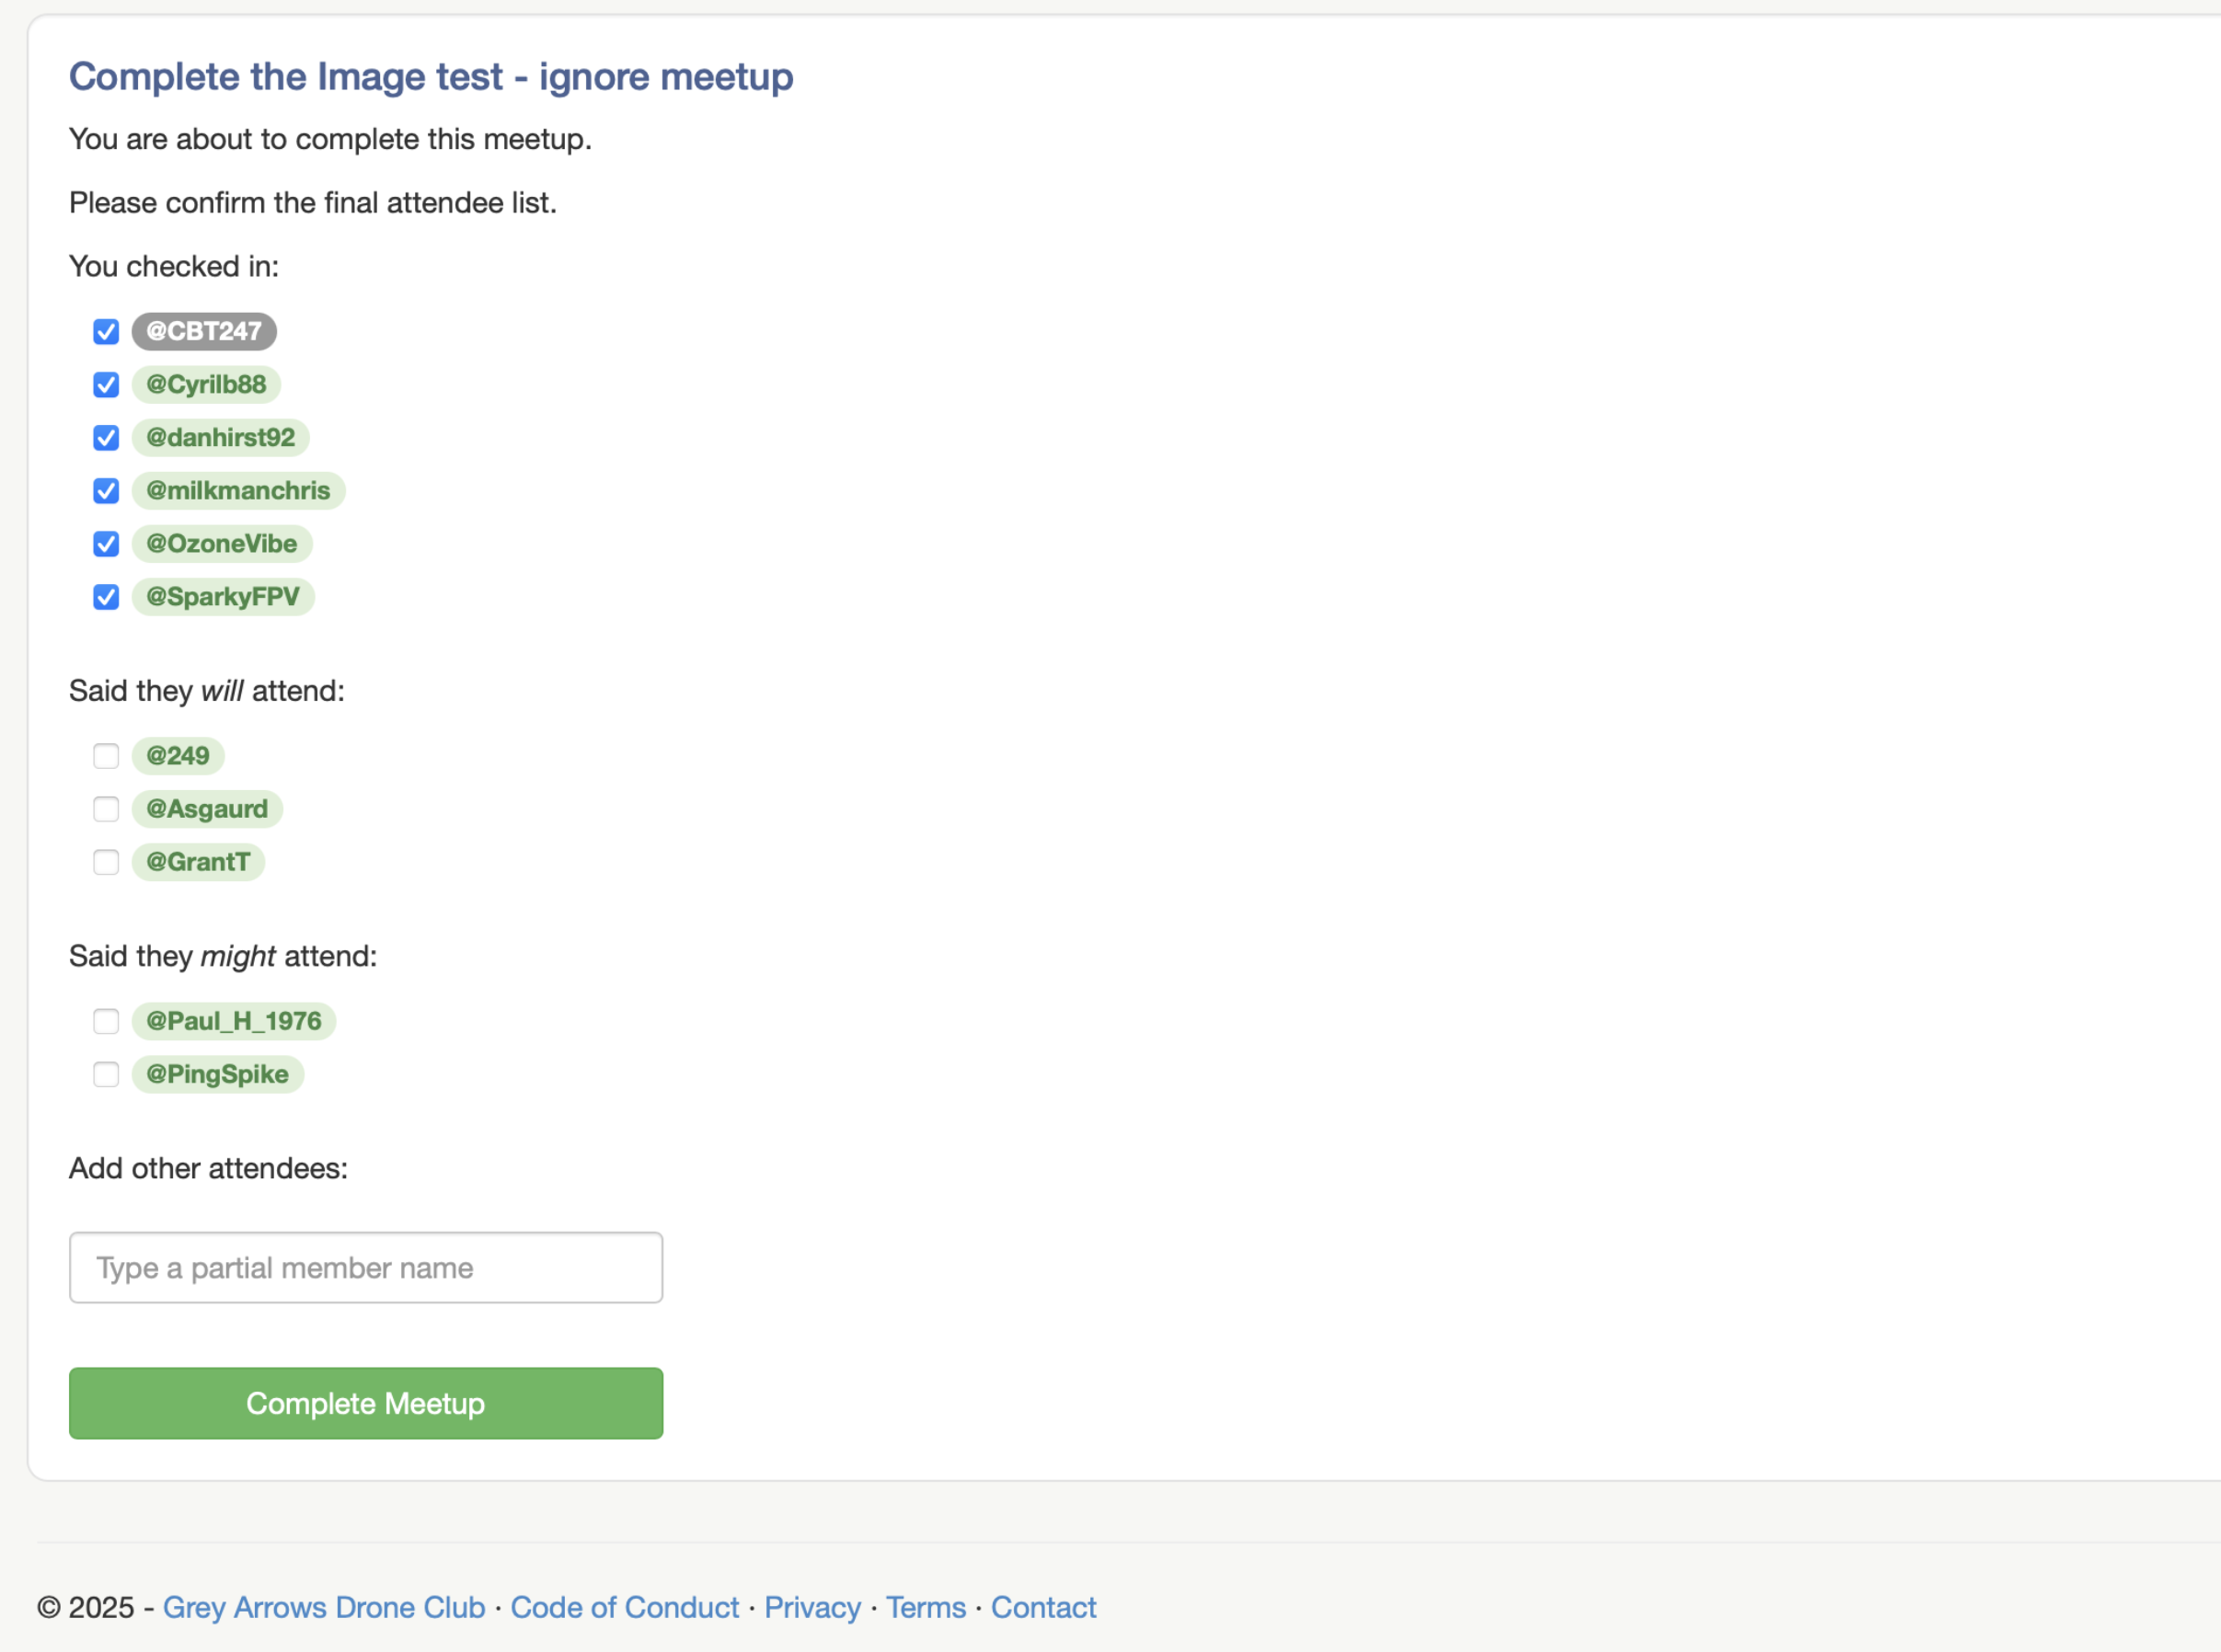Open the Code of Conduct link
2221x1652 pixels.
tap(624, 1607)
